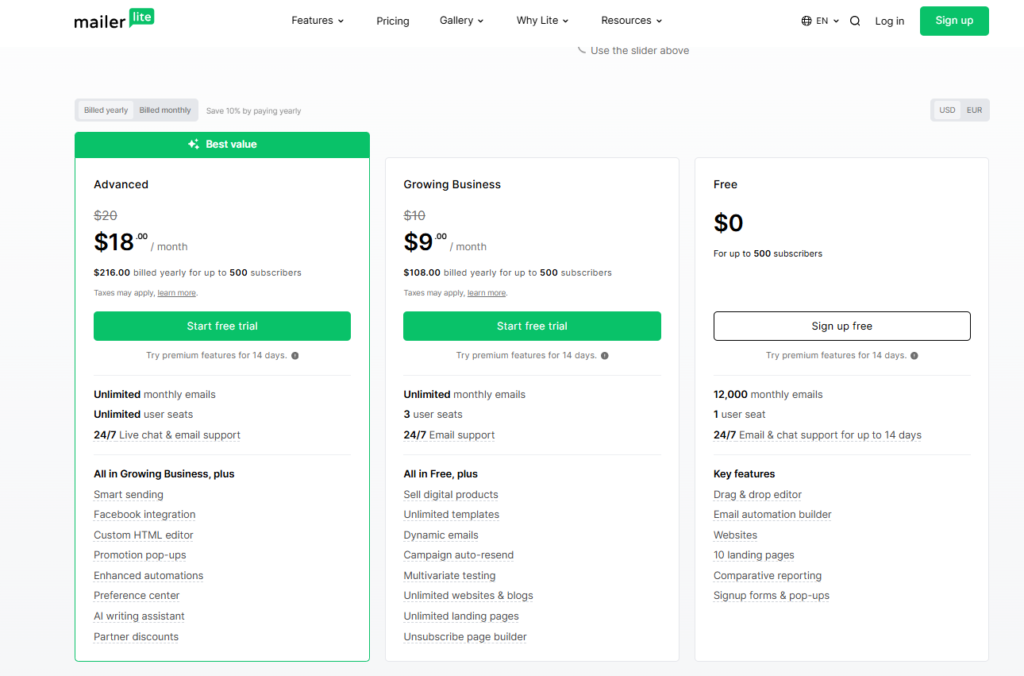Open the Gallery dropdown menu
Screen dimensions: 1024x676
[461, 21]
